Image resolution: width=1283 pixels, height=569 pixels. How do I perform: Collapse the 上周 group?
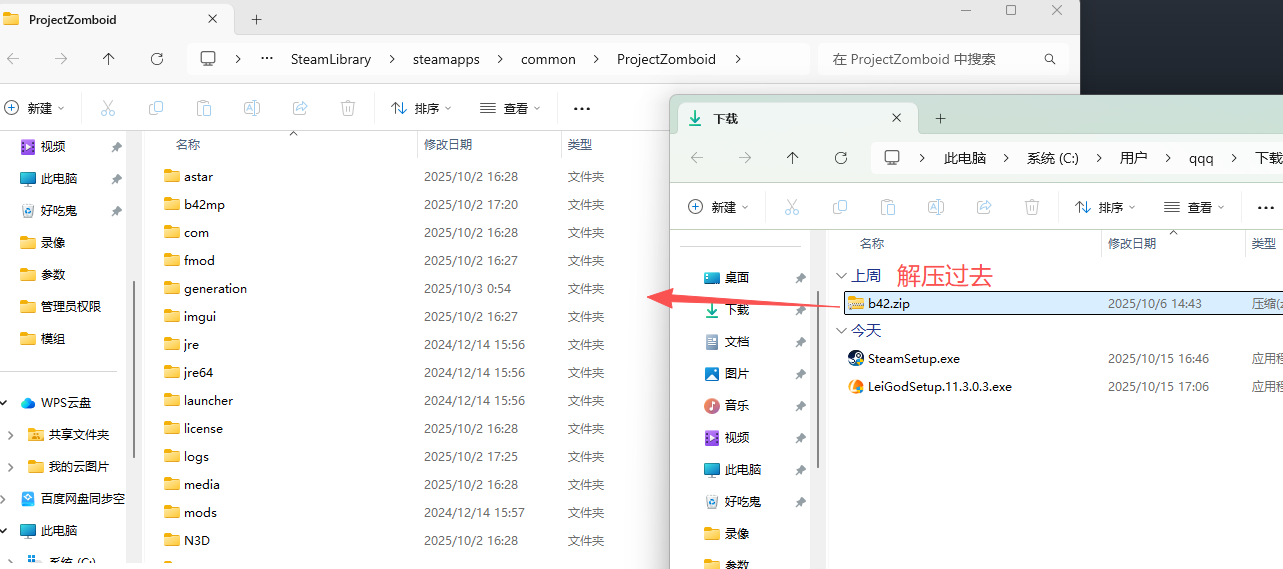[x=840, y=275]
